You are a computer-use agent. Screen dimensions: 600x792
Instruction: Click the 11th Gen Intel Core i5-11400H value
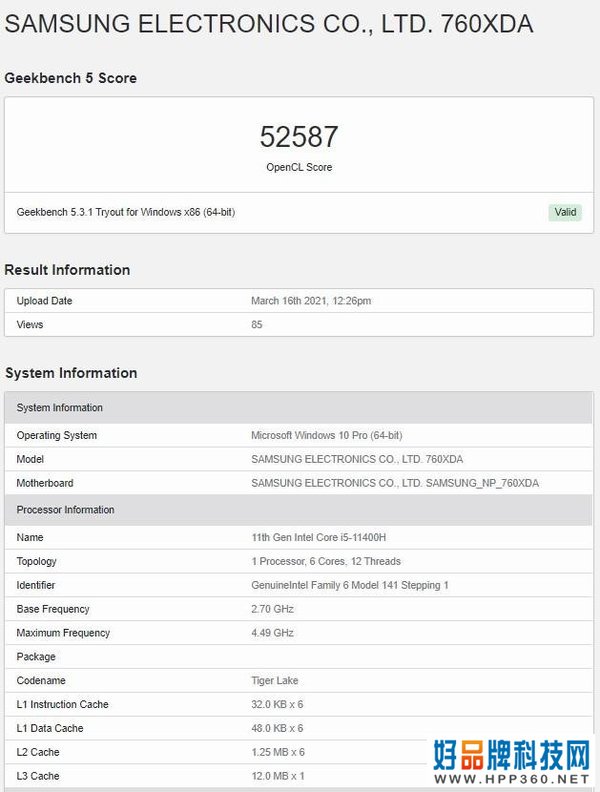(319, 537)
